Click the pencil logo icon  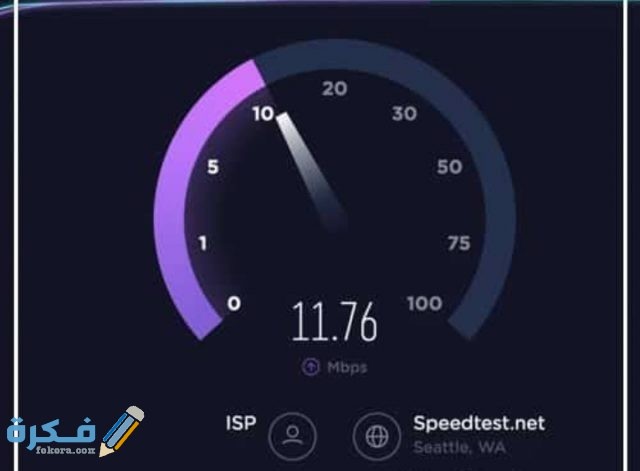click(x=122, y=431)
